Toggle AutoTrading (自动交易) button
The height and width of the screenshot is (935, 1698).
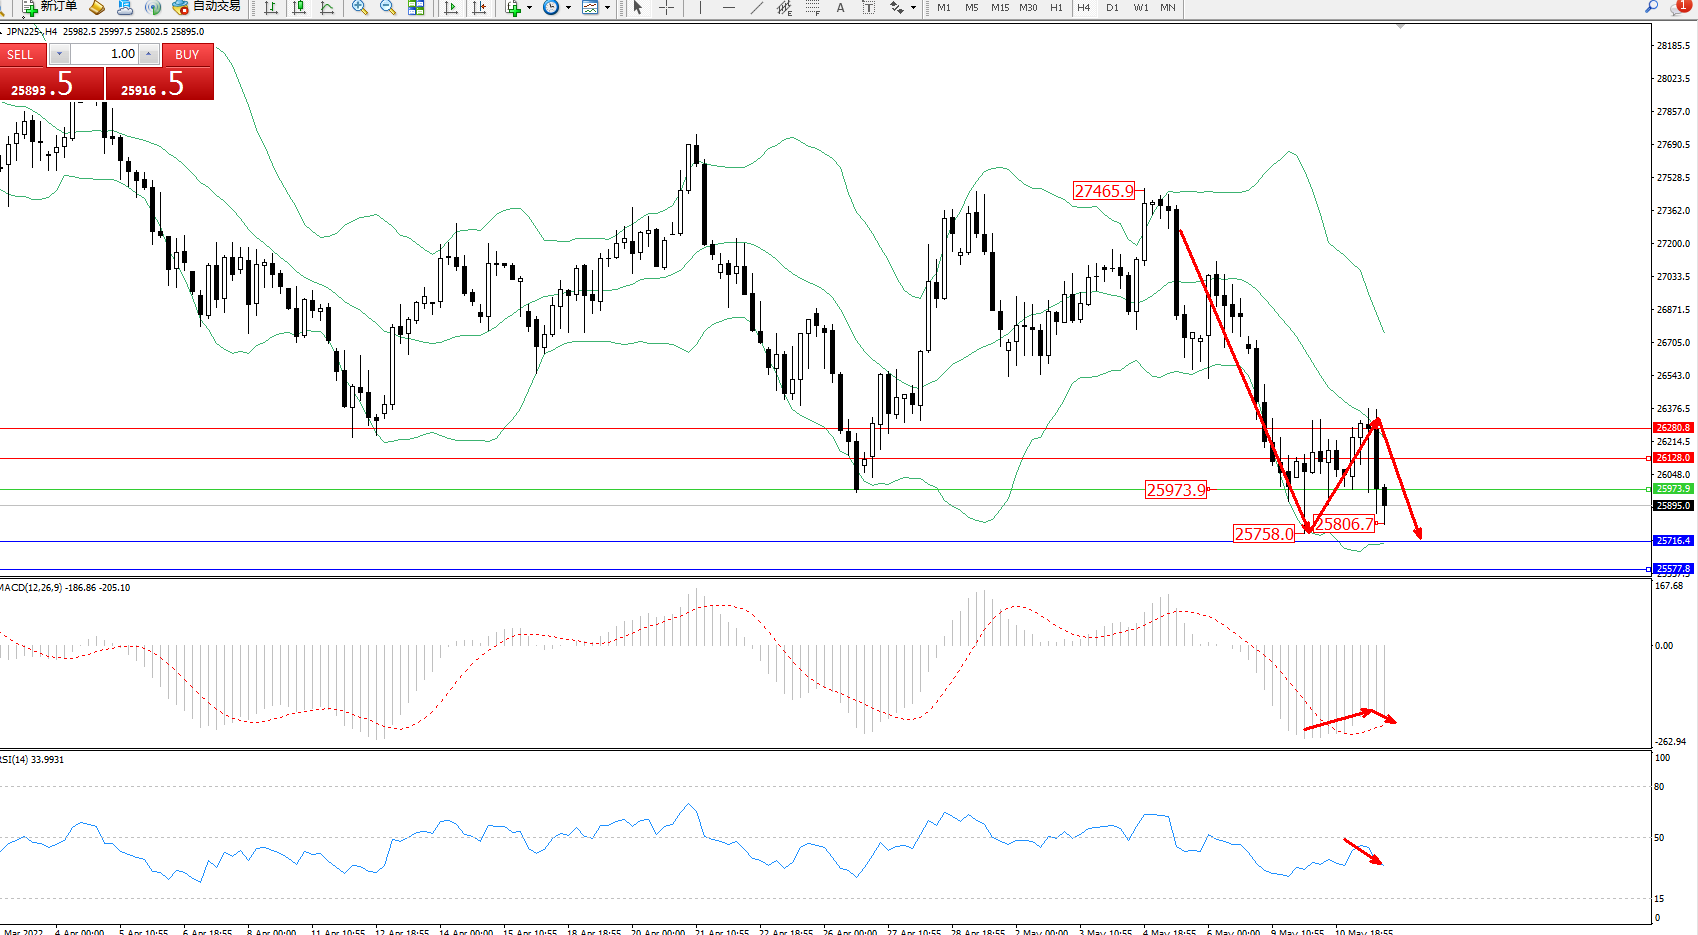[x=206, y=7]
